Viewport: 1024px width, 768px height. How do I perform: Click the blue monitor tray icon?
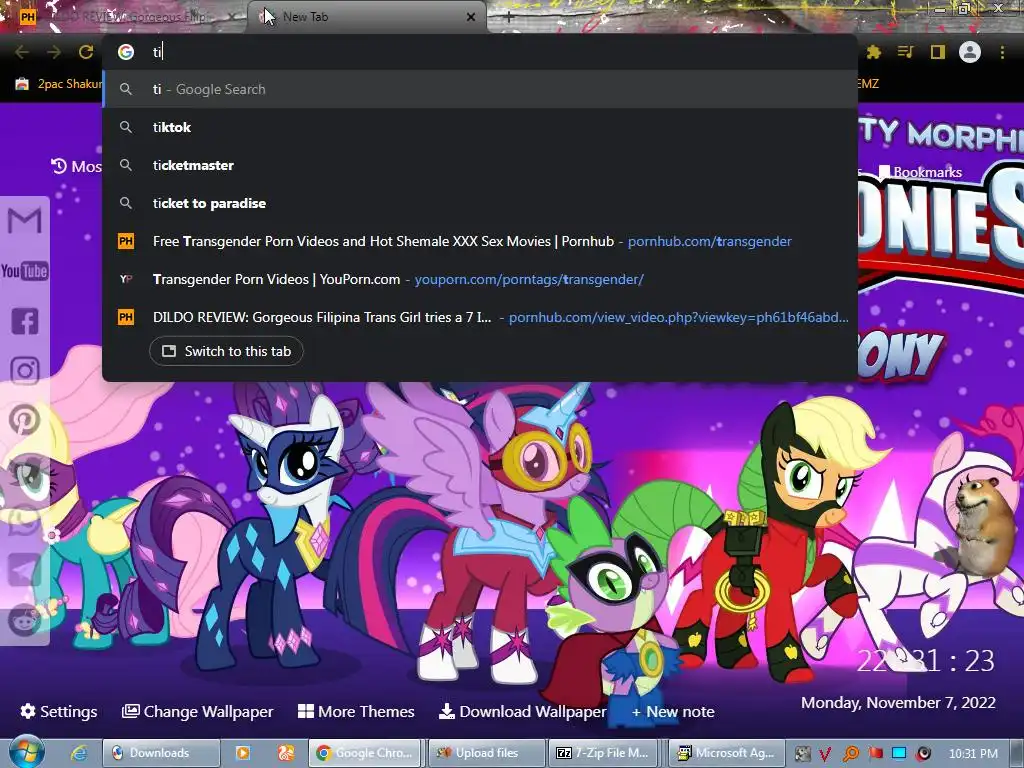[x=899, y=754]
